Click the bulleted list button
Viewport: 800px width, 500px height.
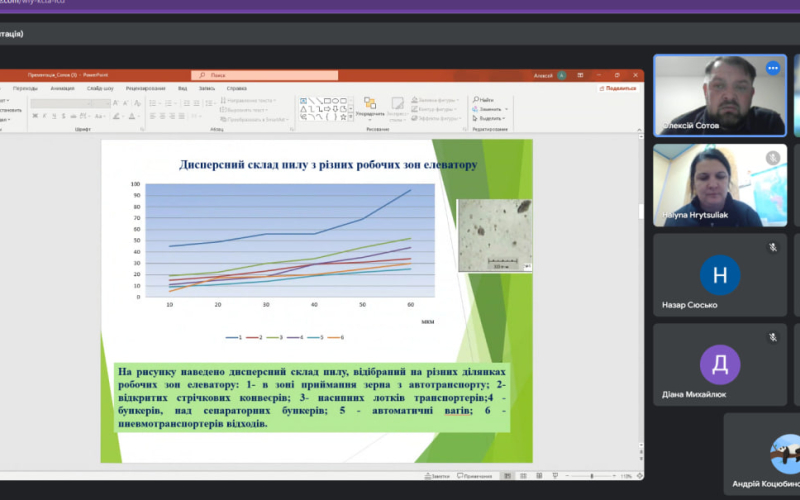tap(154, 103)
